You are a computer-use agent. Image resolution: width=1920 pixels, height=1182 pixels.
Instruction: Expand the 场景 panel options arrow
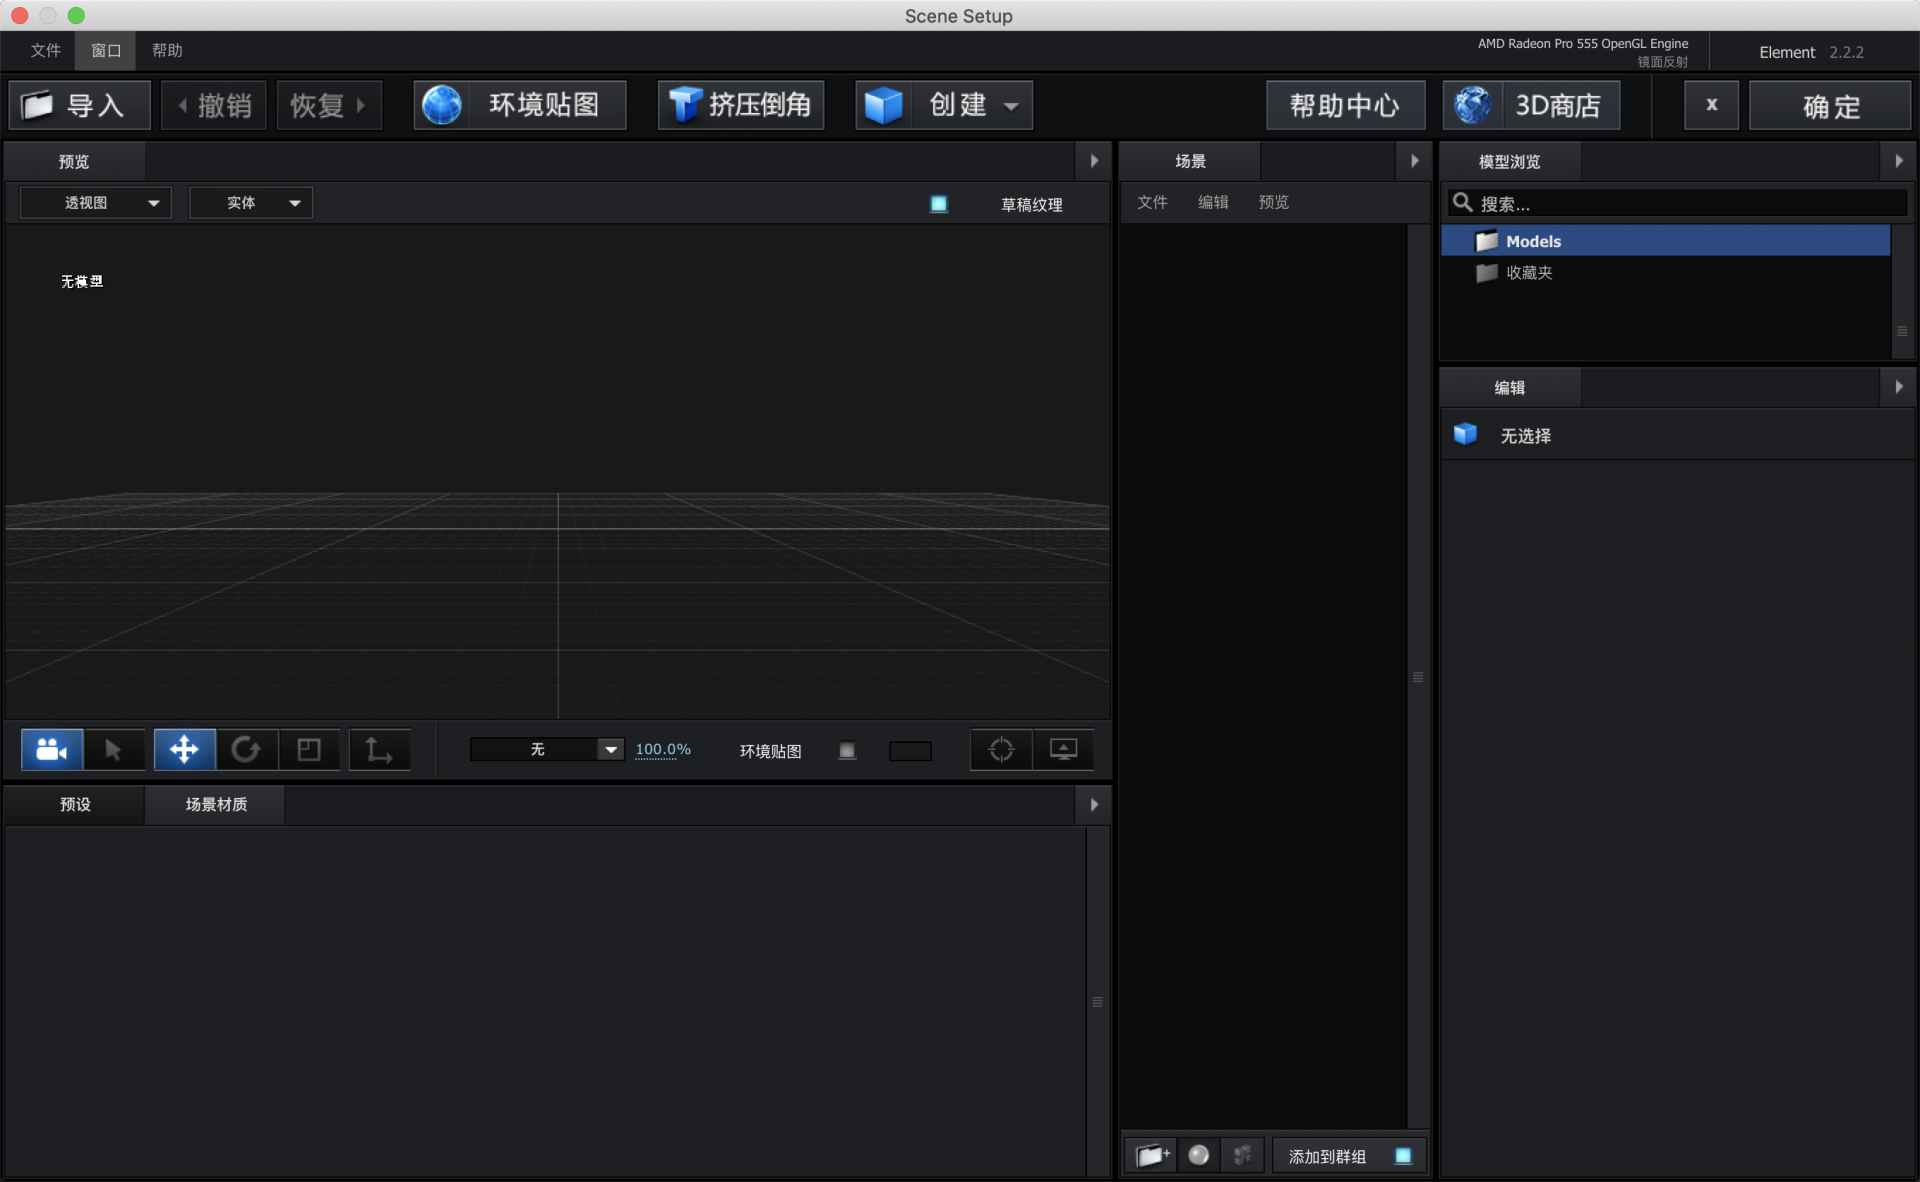[1414, 161]
